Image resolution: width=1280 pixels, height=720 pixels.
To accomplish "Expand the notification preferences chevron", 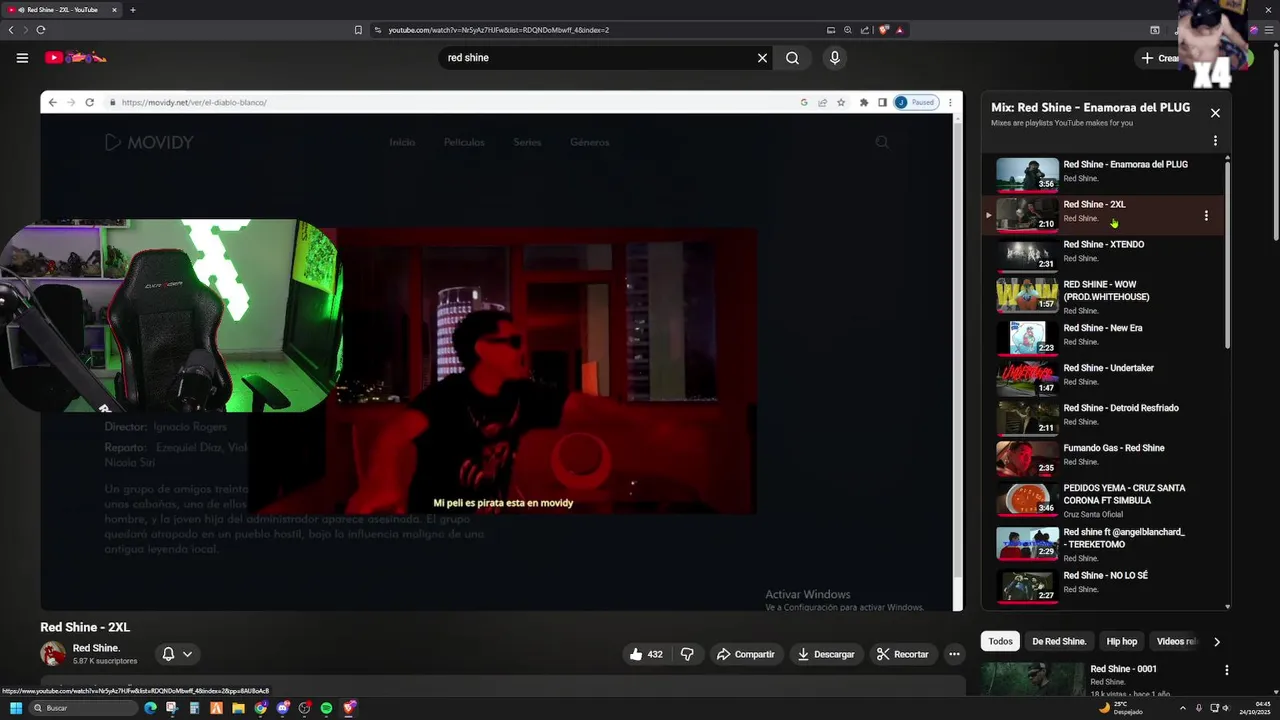I will [187, 654].
